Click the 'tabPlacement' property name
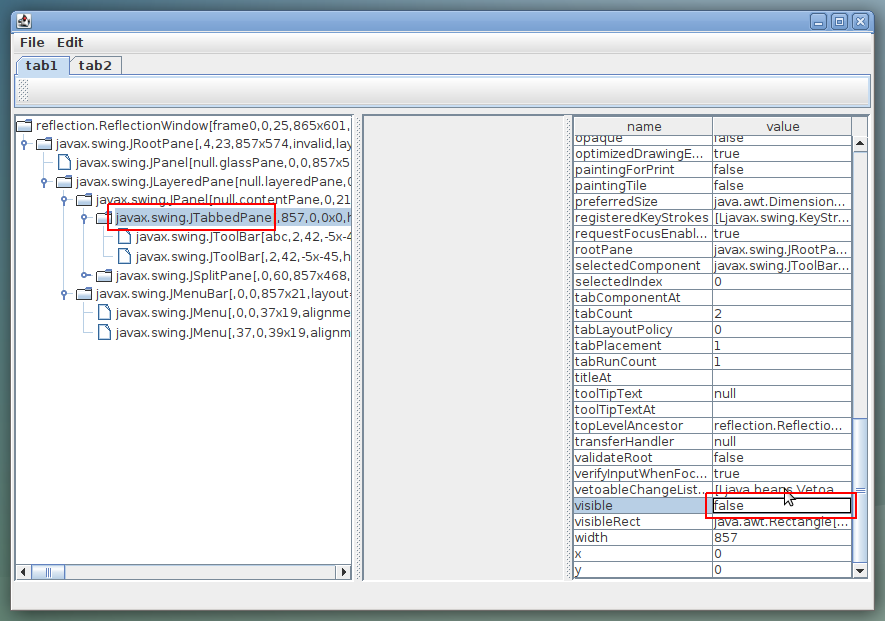Image resolution: width=885 pixels, height=621 pixels. tap(617, 346)
